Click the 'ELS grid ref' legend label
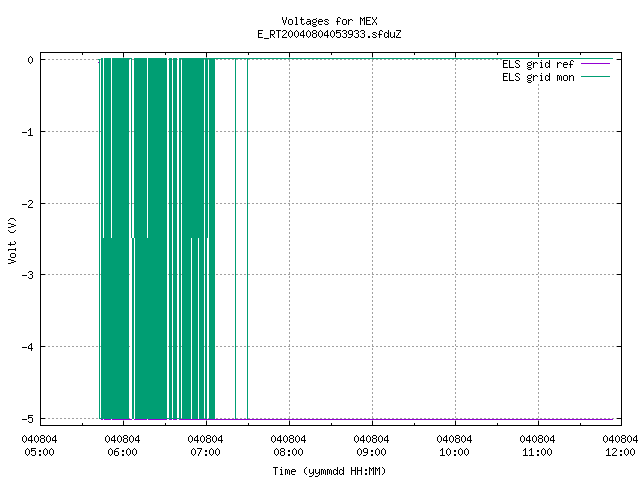 point(538,64)
